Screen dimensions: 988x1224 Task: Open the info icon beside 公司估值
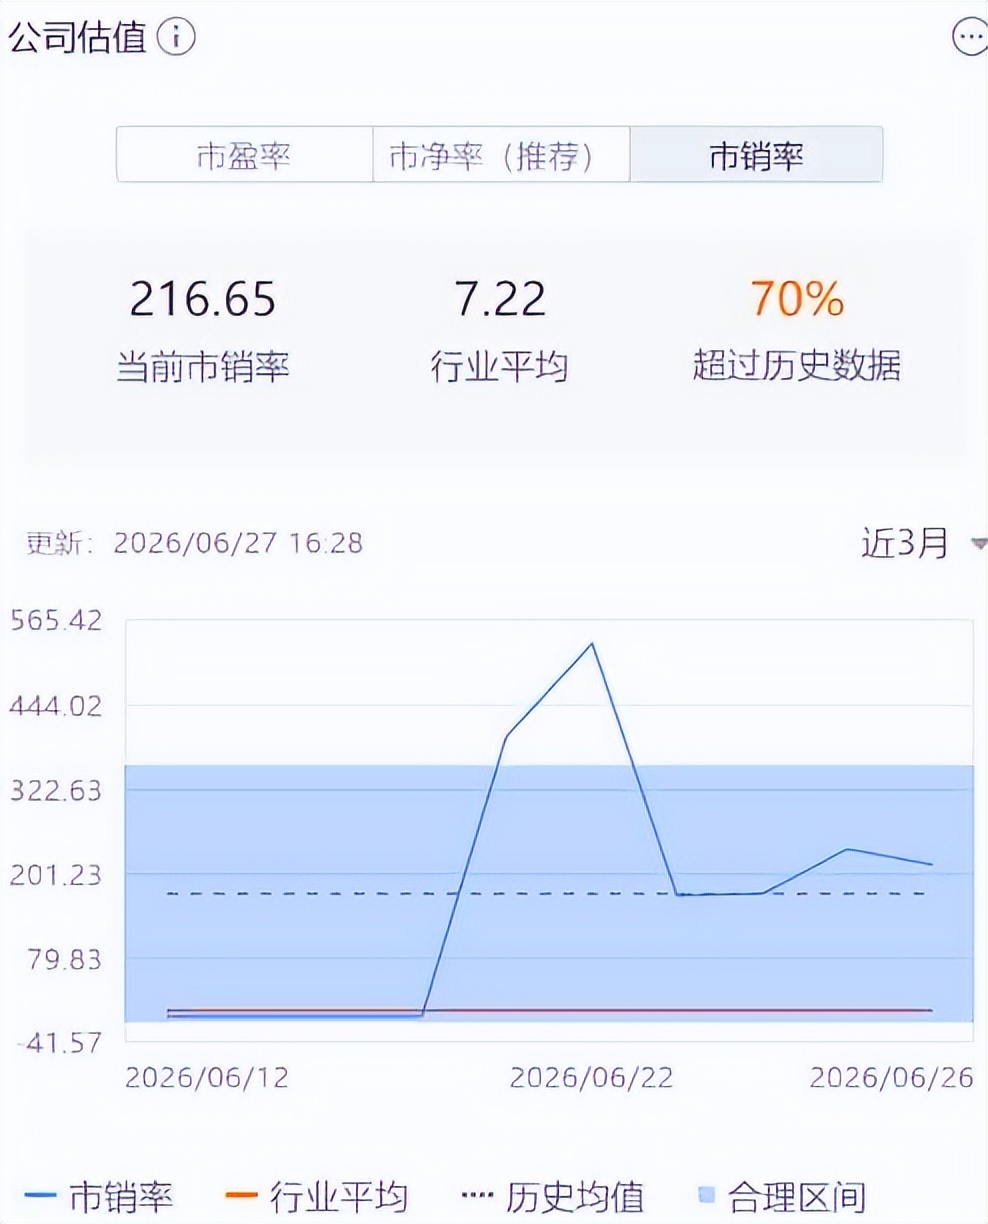click(177, 38)
